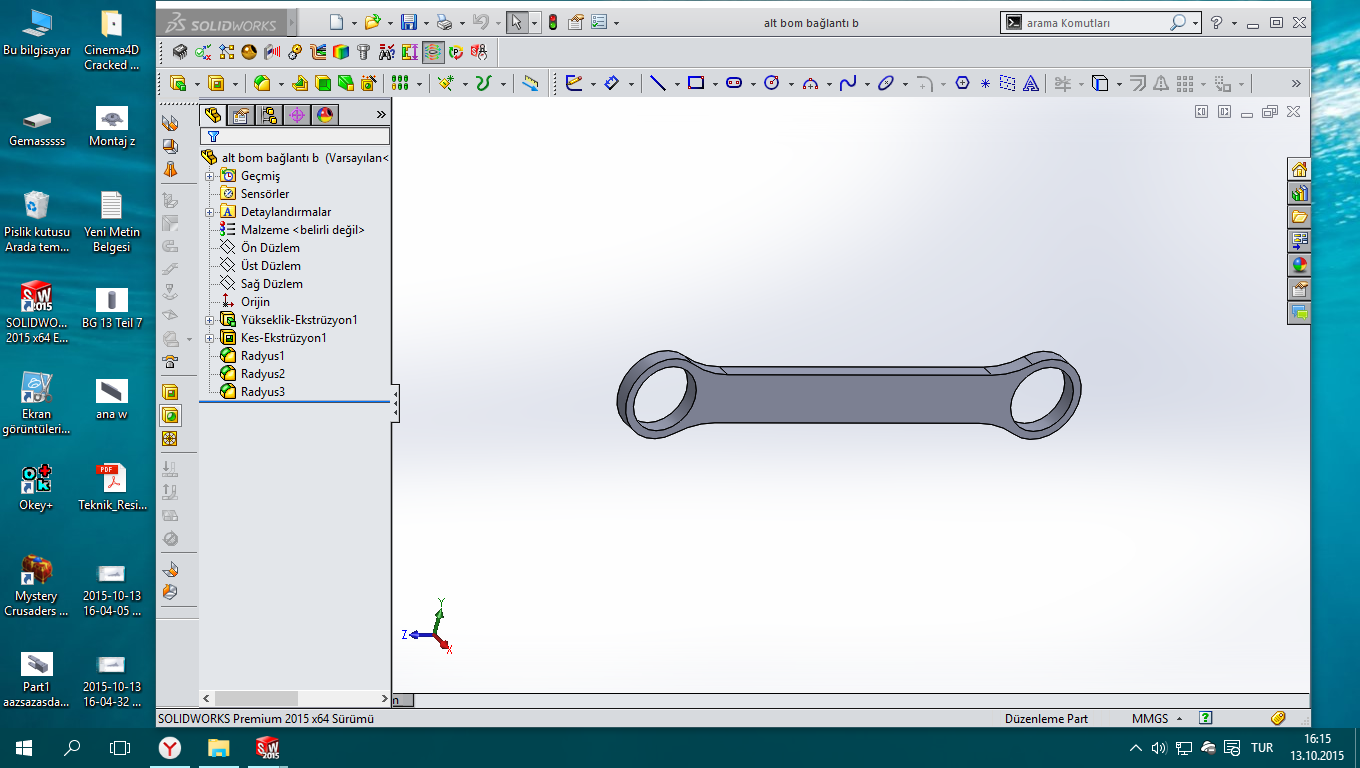The image size is (1360, 768).
Task: Select the Line sketch tool
Action: pos(657,84)
